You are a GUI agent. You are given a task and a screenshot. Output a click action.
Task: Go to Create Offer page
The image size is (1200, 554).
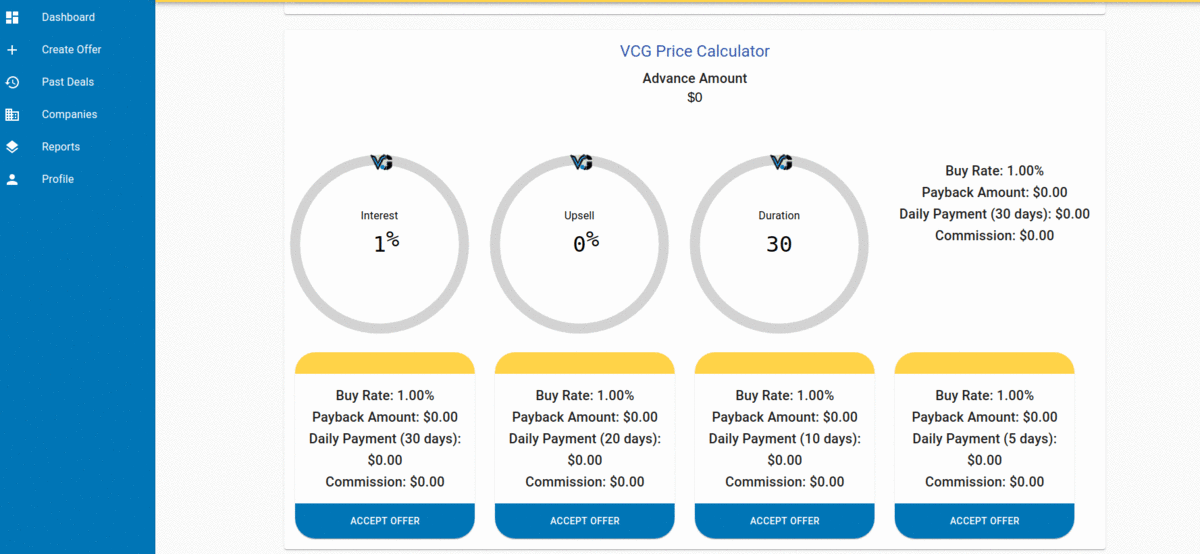[71, 50]
